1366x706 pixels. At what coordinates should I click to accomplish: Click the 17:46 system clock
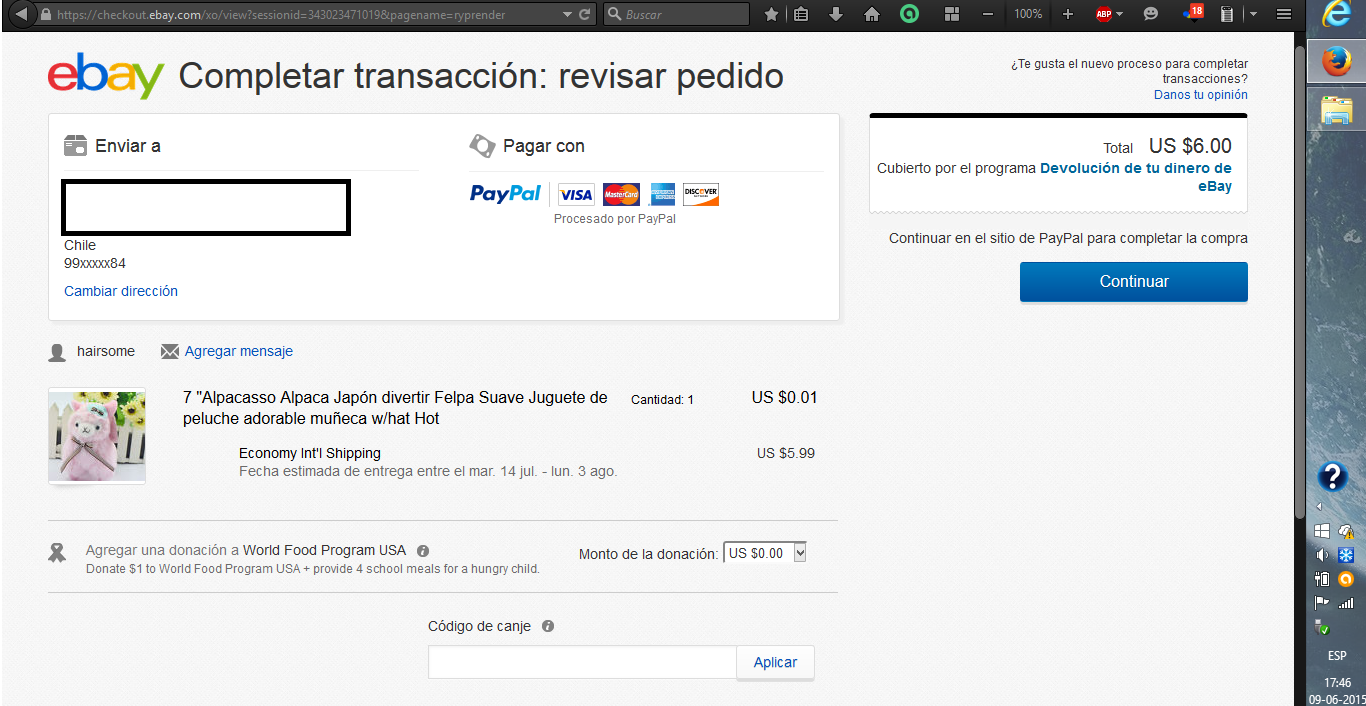point(1337,683)
